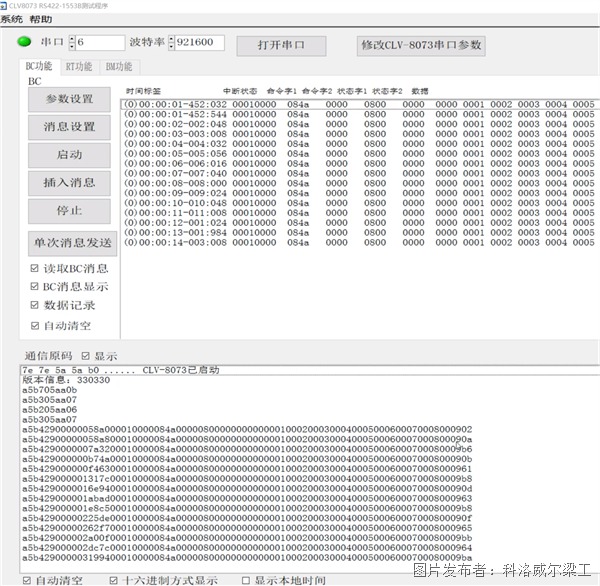Toggle the 通信原码 显示 checkbox

(x=86, y=356)
